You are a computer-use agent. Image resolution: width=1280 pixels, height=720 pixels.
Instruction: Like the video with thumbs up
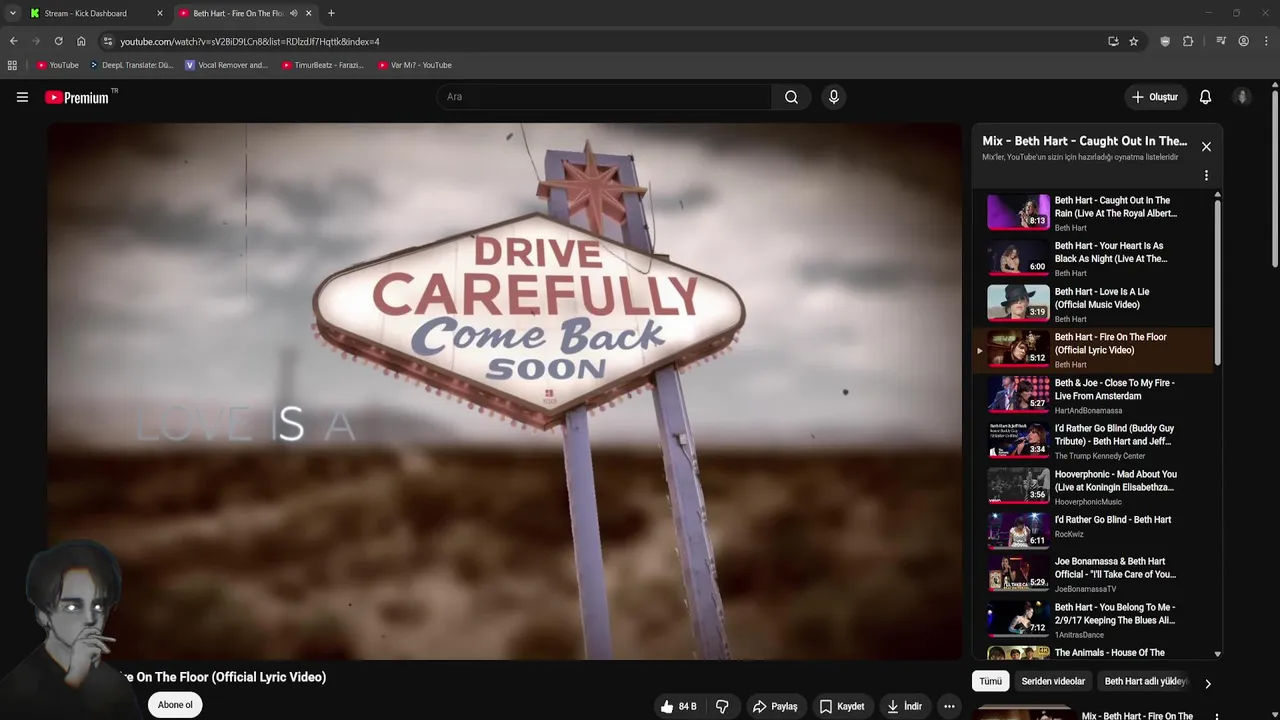click(678, 706)
